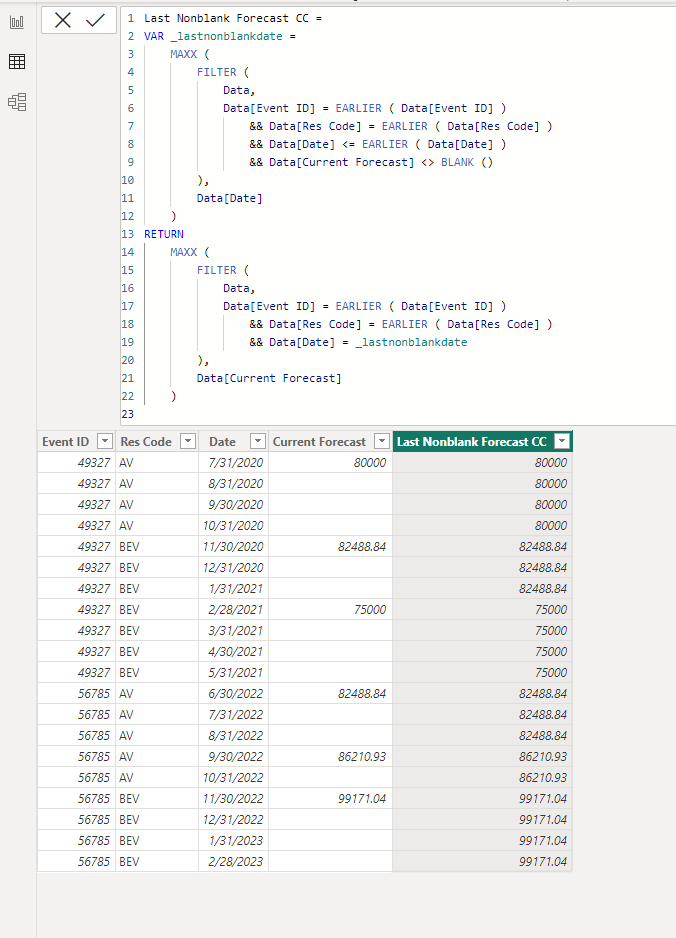Select Res Code cell in the 11/30/2020 row
The image size is (676, 938).
coord(157,546)
